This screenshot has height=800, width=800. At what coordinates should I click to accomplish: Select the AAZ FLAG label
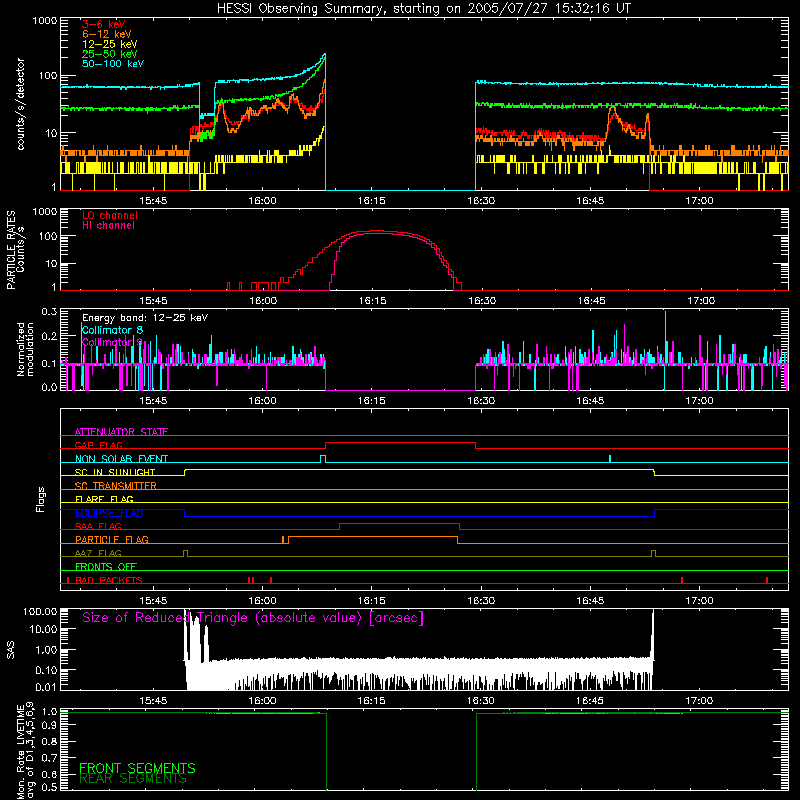(98, 554)
